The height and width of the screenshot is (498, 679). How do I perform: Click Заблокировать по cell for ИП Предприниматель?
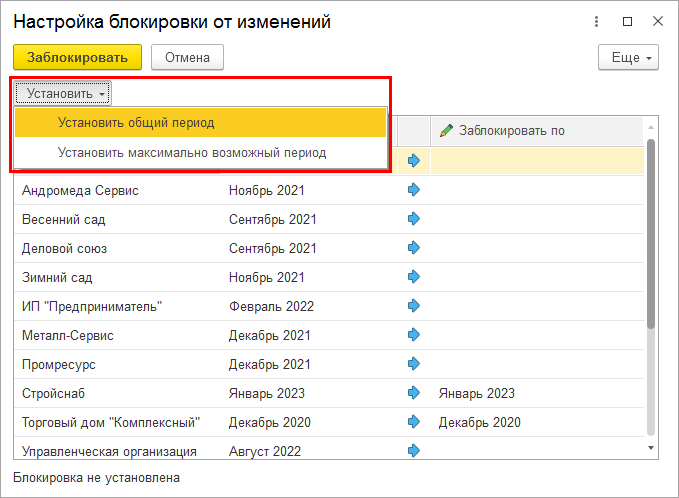[535, 306]
